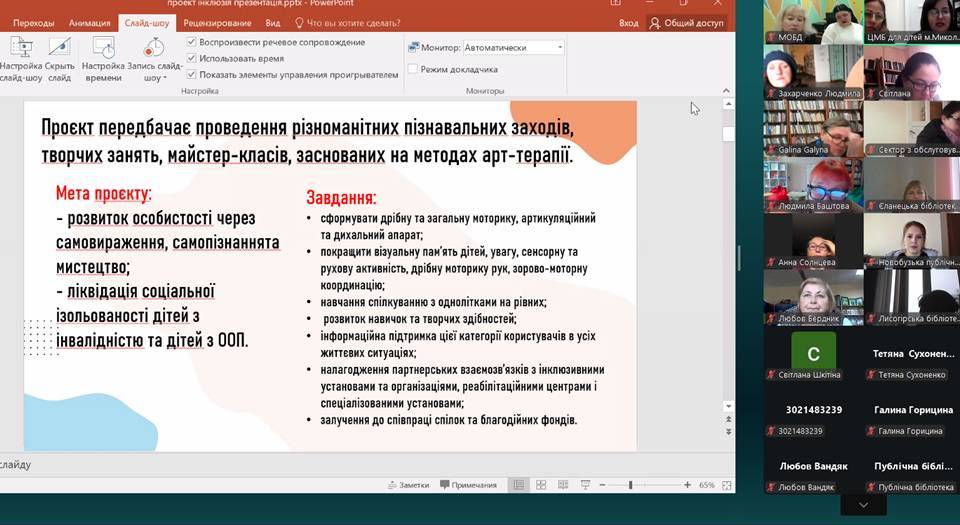
Task: Fit slide to current window
Action: coord(724,485)
